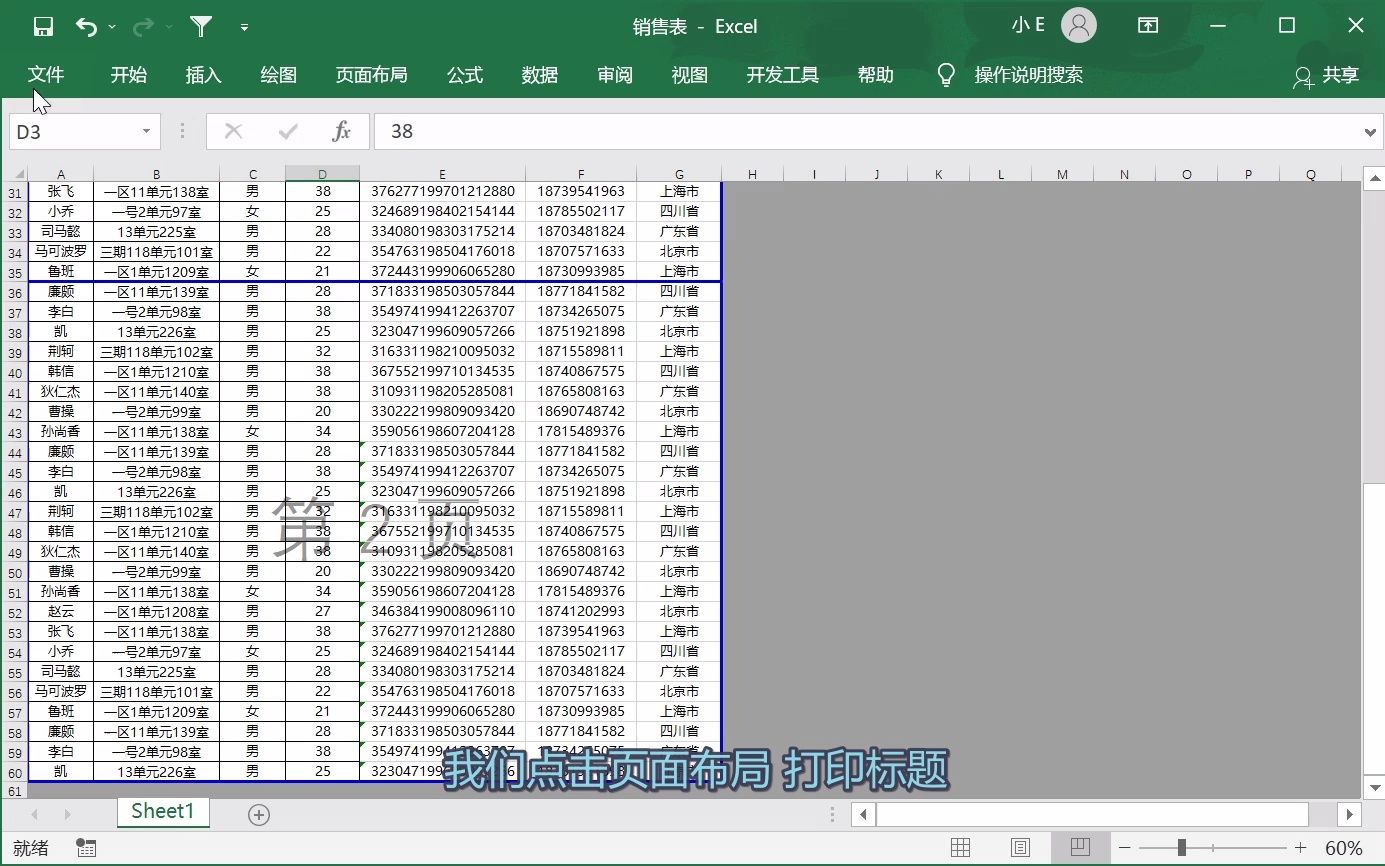Click Ribbon Display Options icon
This screenshot has height=866, width=1385.
[1149, 26]
